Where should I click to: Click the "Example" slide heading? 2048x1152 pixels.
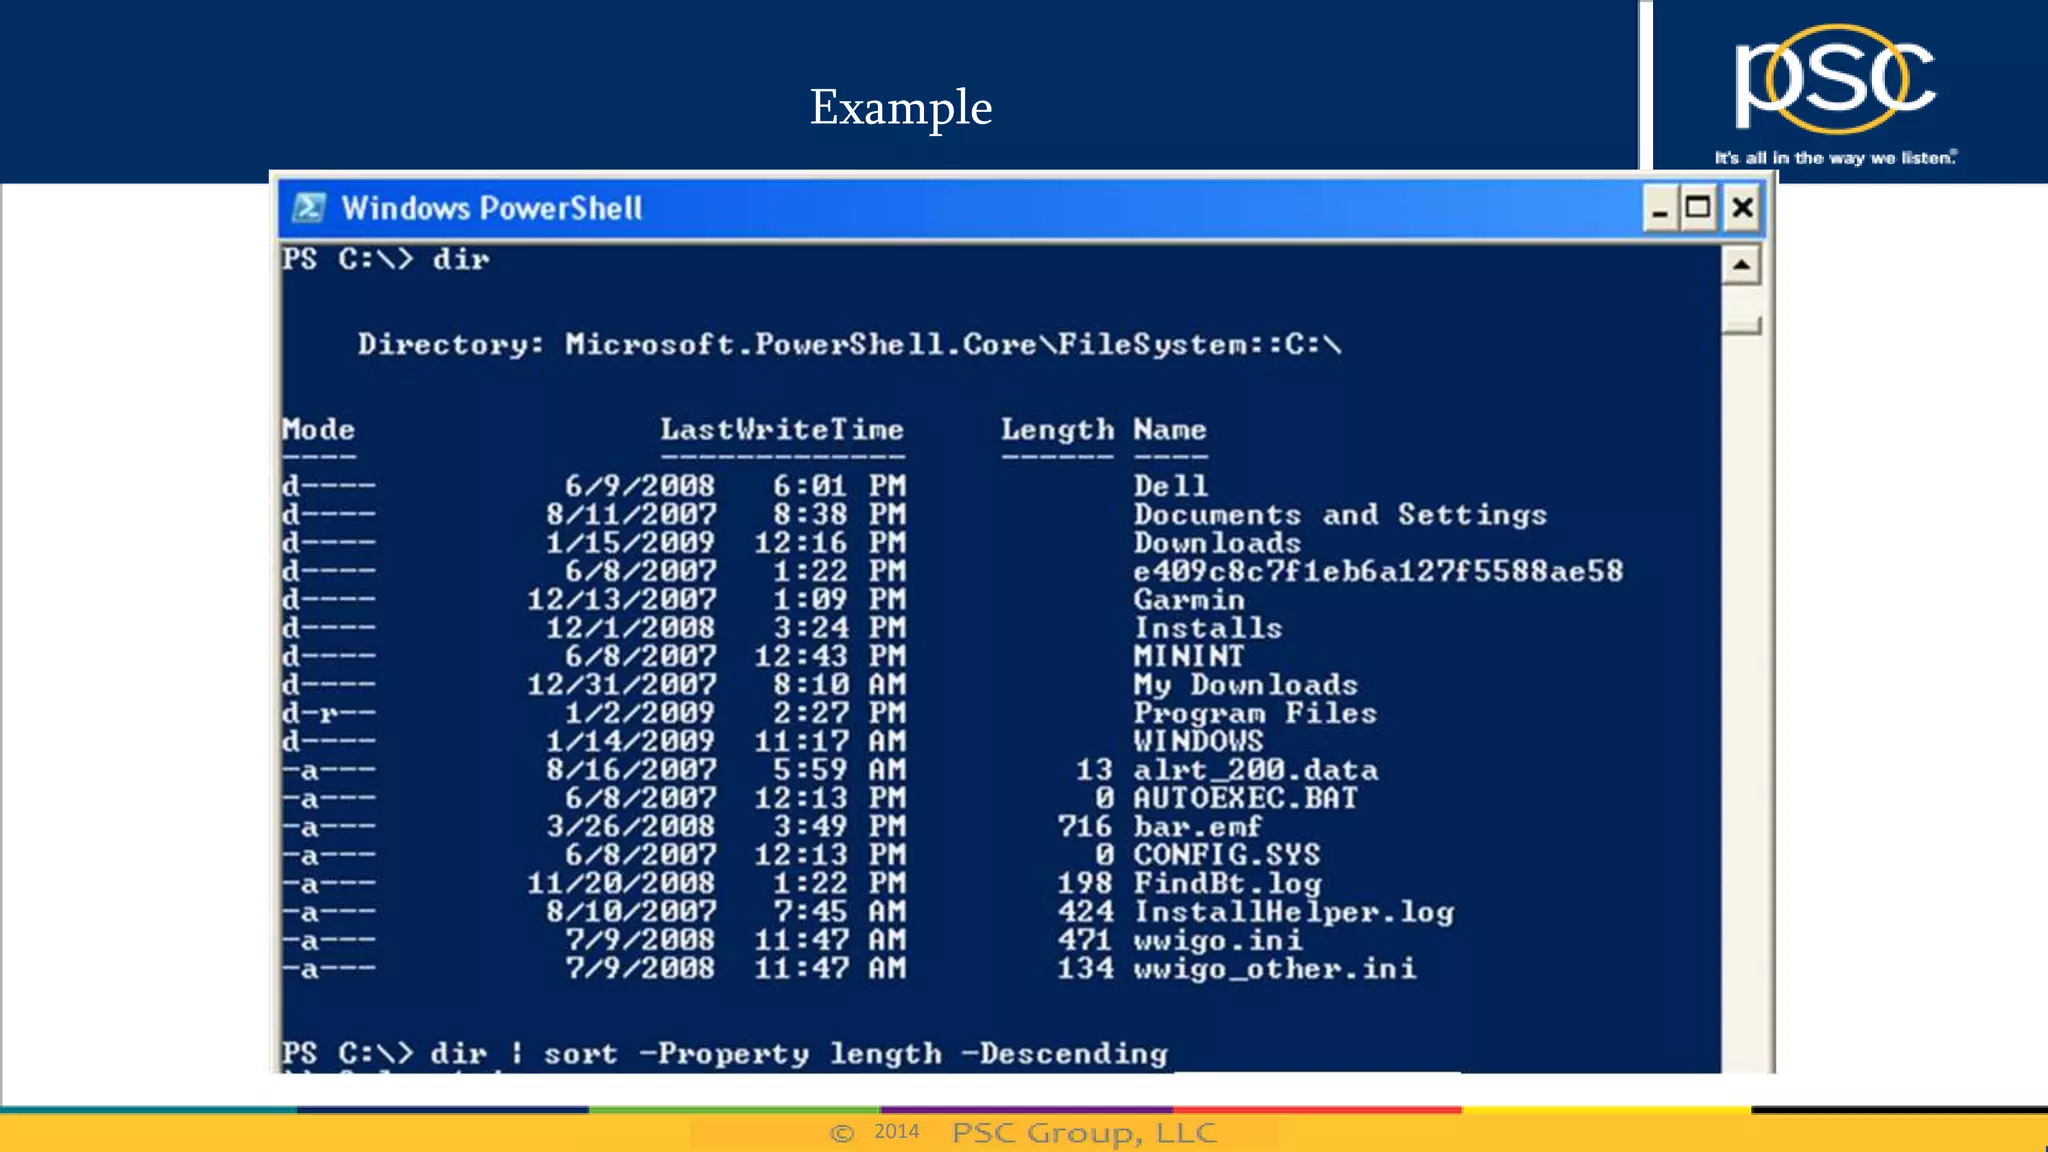coord(900,107)
